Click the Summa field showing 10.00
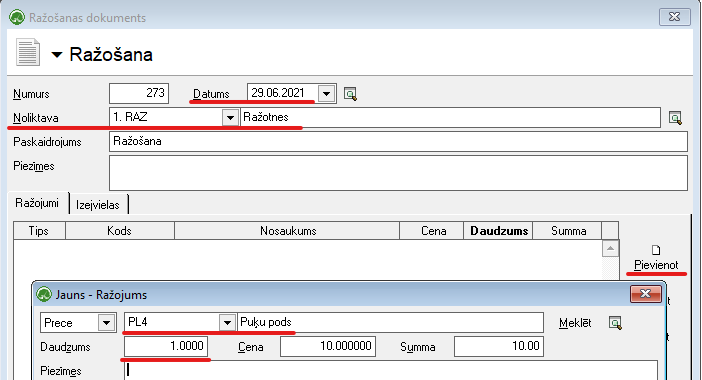Viewport: 702px width, 380px height. click(x=499, y=346)
